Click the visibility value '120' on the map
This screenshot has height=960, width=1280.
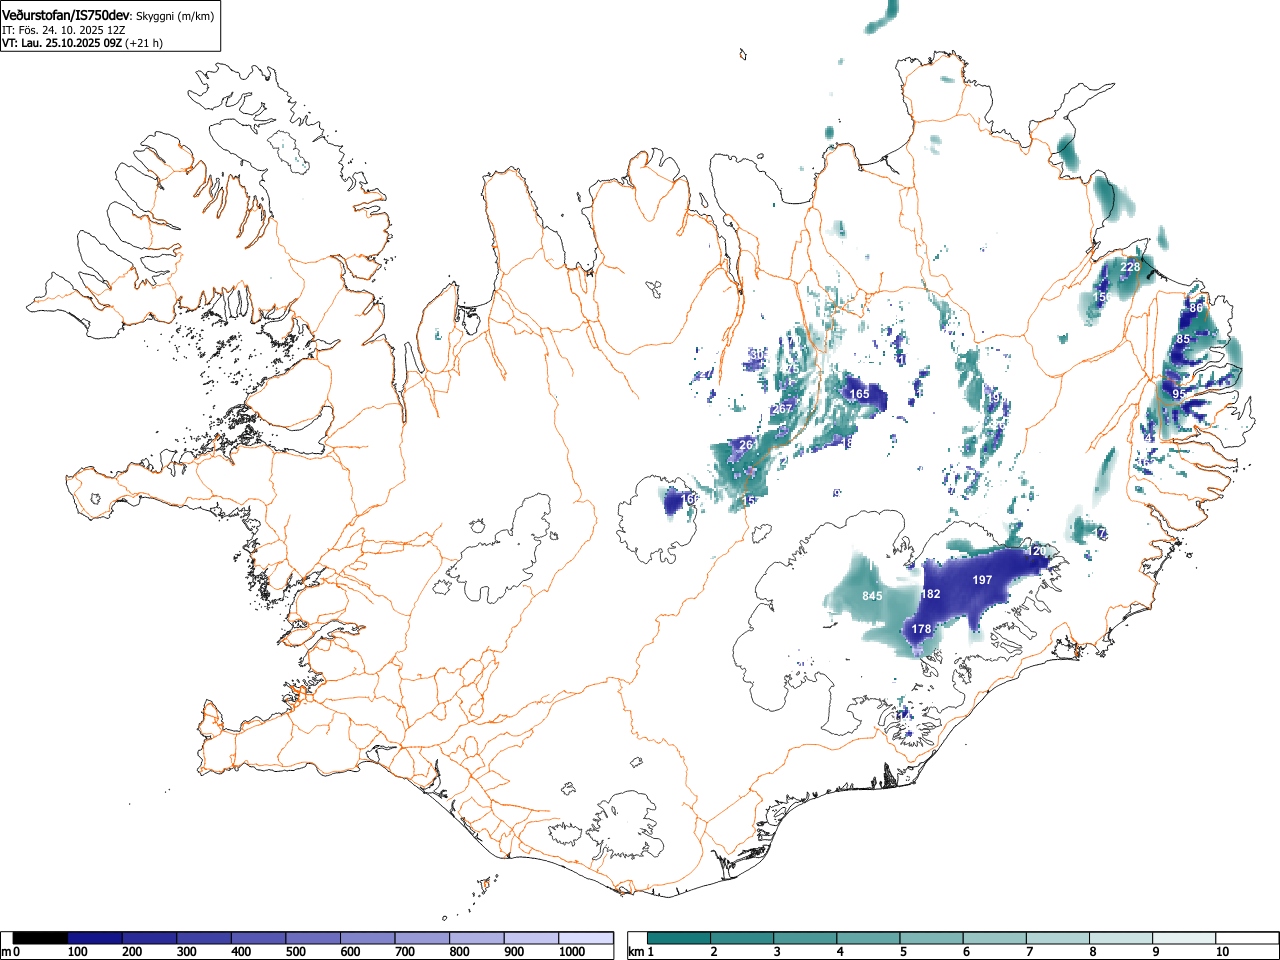1037,551
